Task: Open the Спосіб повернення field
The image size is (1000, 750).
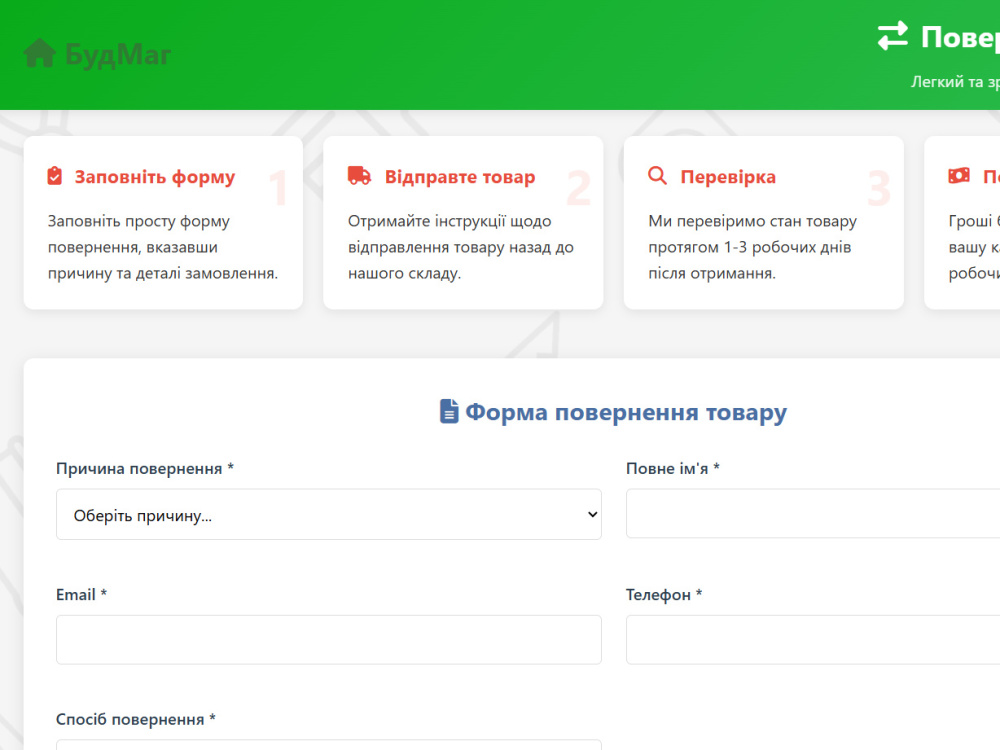Action: (328, 745)
